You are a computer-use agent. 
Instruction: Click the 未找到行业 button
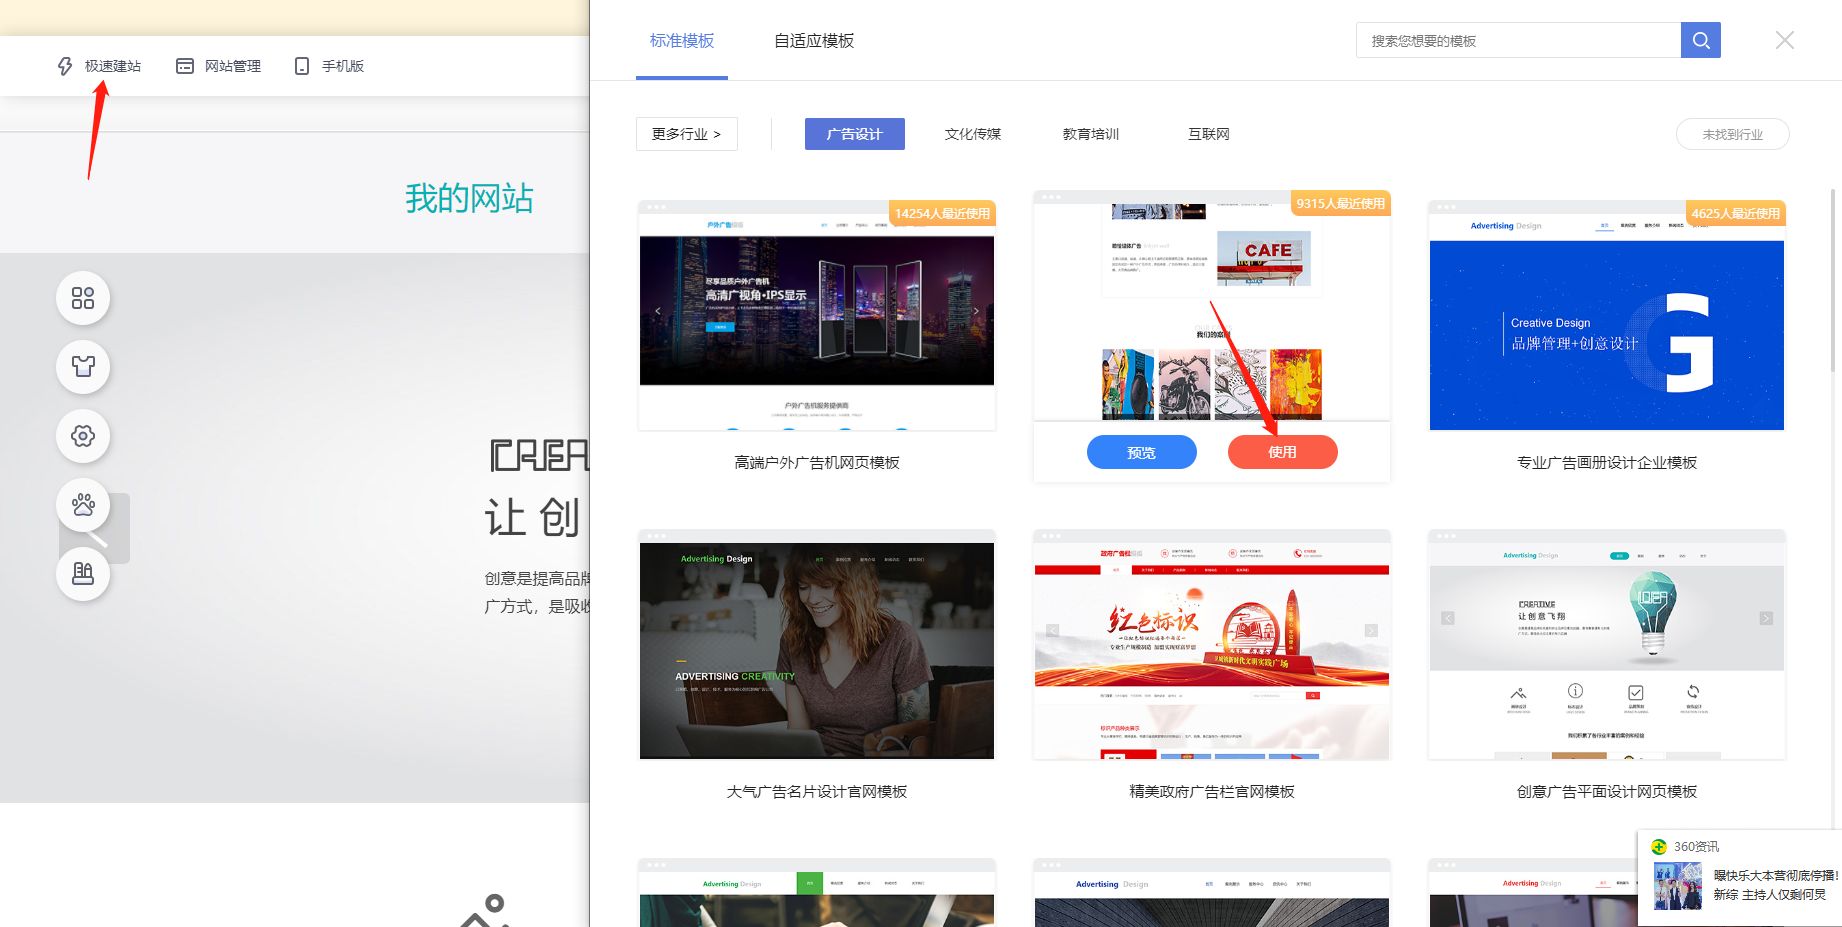[x=1733, y=134]
